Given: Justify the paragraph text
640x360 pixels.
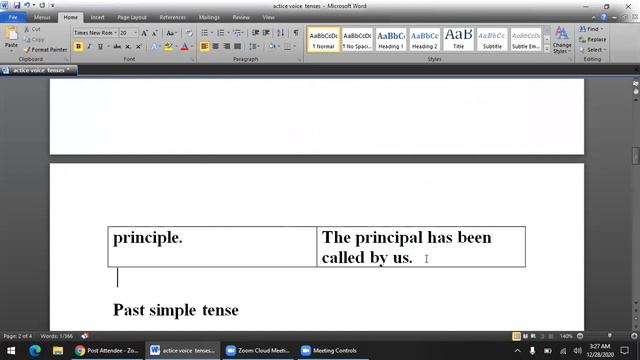Looking at the screenshot, I should point(237,47).
